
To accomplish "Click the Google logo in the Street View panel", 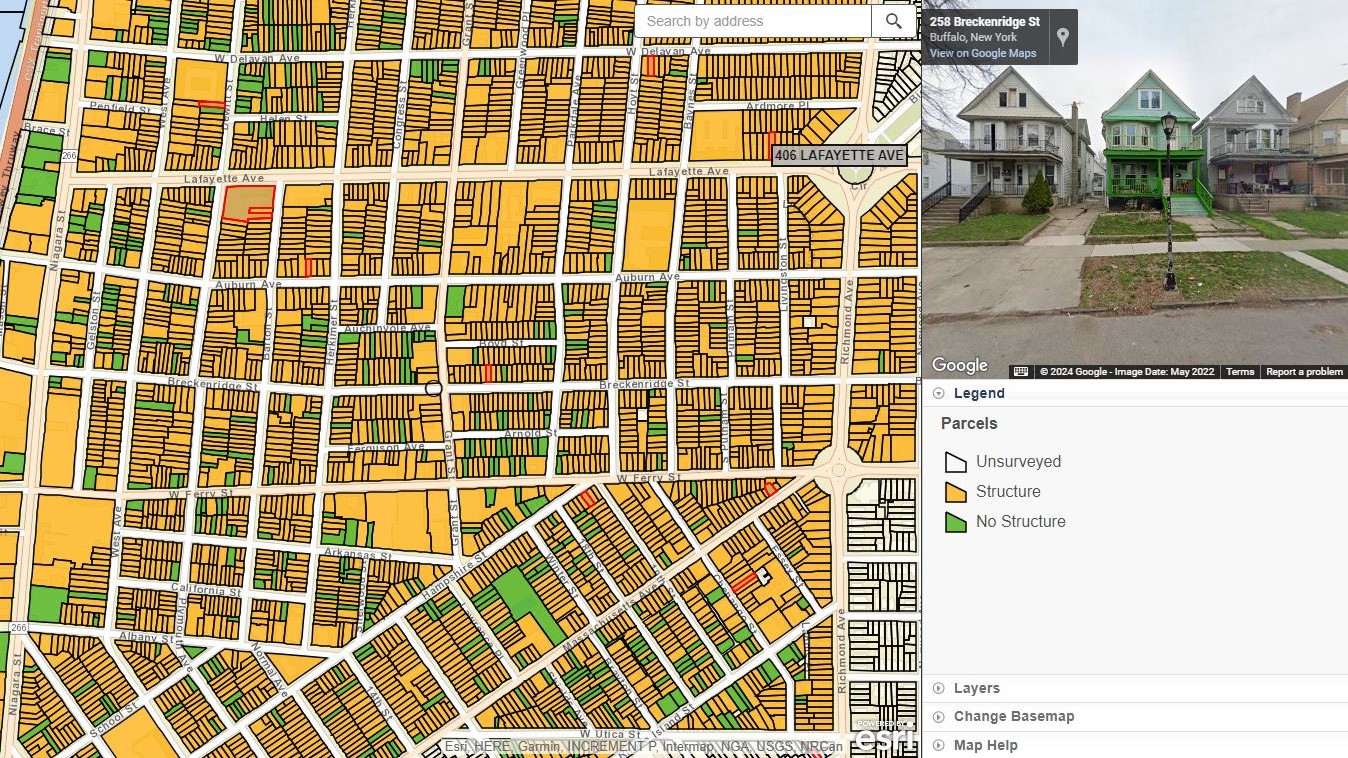I will tap(959, 365).
